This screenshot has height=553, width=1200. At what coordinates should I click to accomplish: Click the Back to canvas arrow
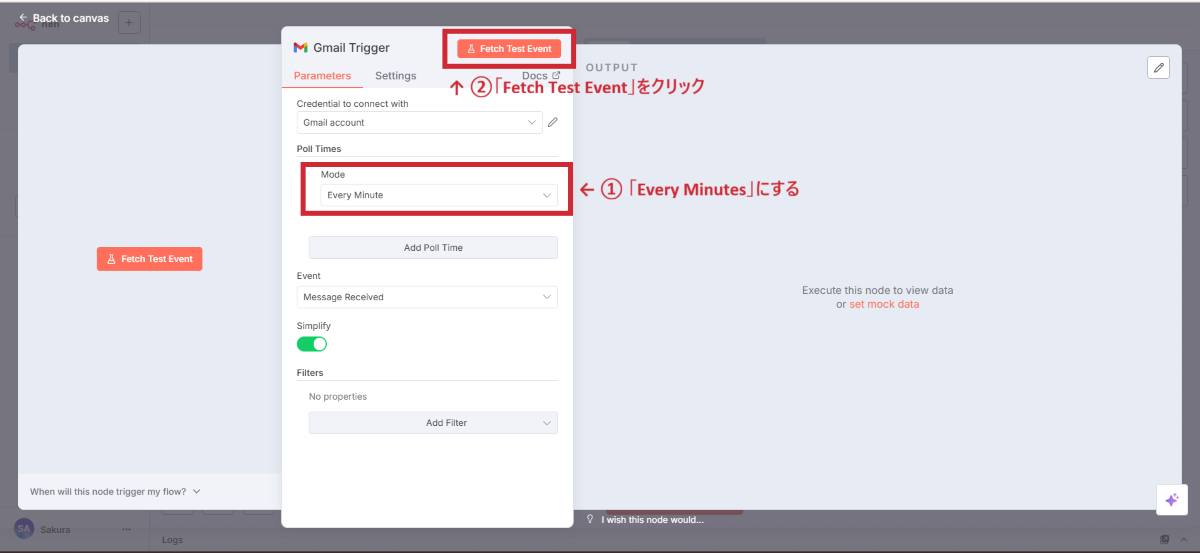(22, 18)
